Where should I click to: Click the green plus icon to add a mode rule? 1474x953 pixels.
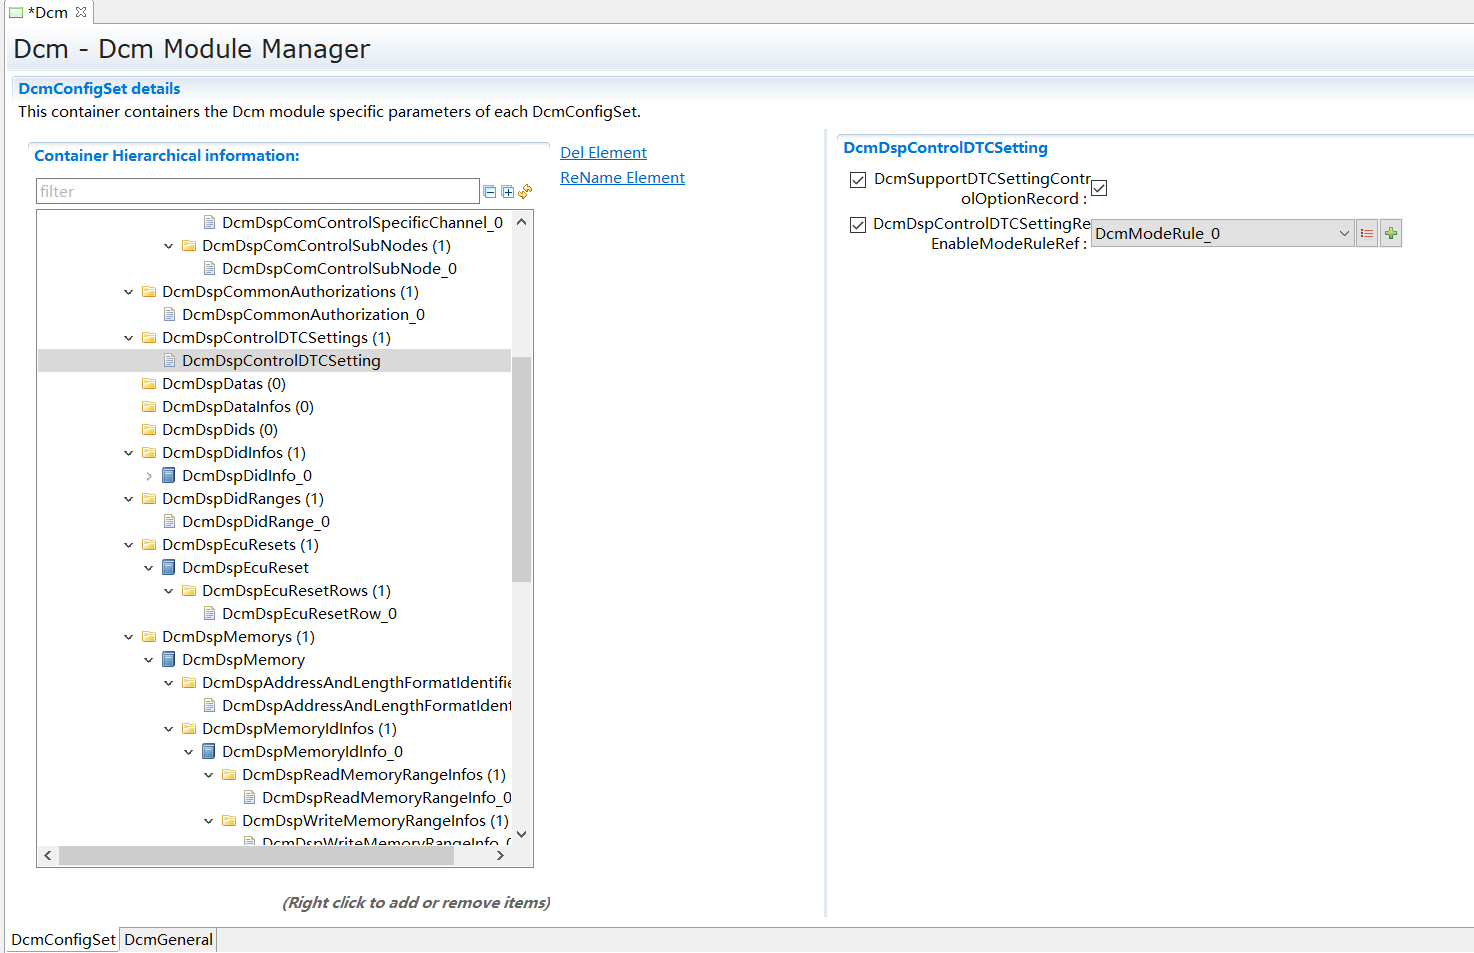tap(1390, 232)
